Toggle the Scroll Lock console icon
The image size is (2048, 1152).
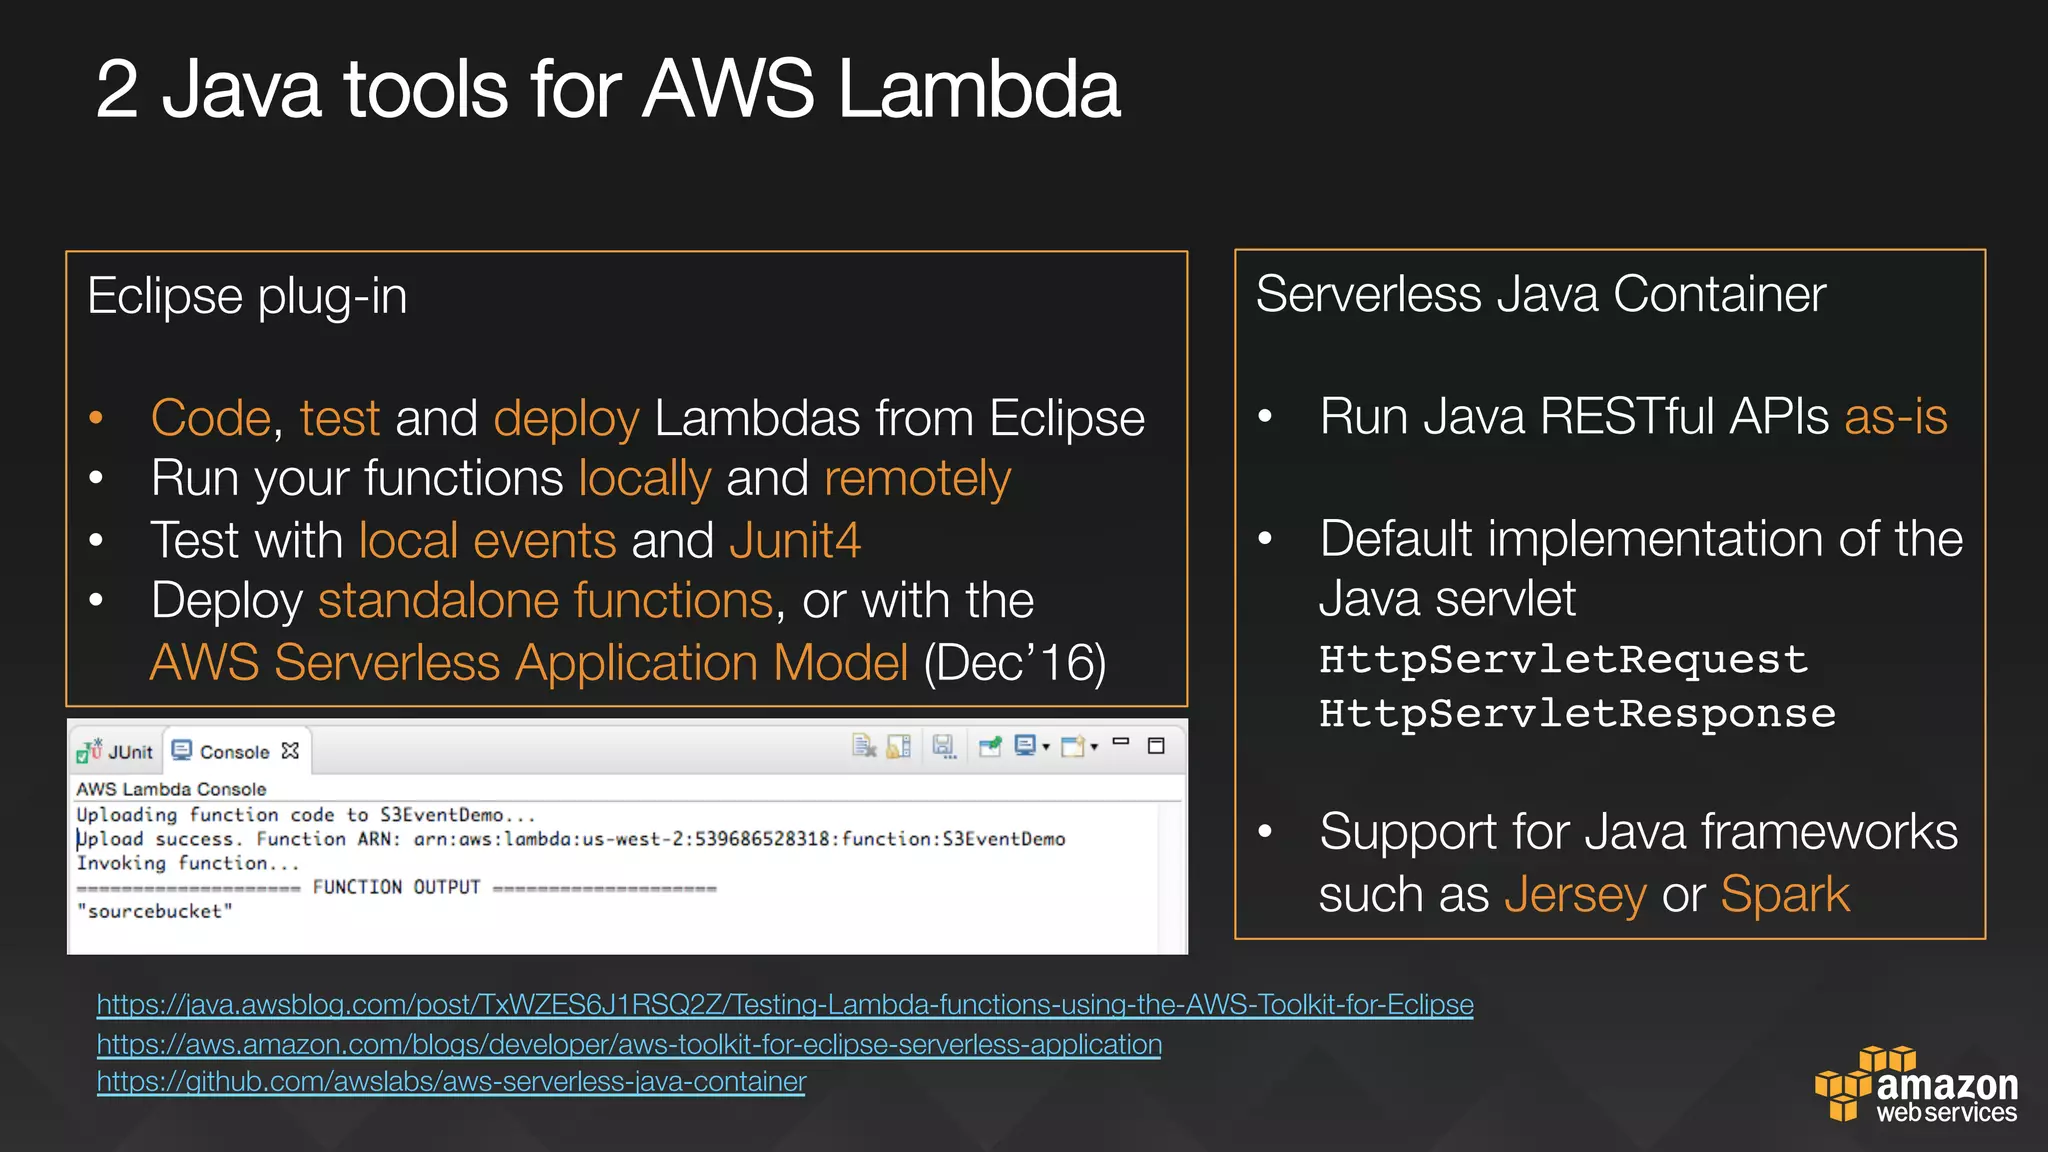[x=899, y=746]
